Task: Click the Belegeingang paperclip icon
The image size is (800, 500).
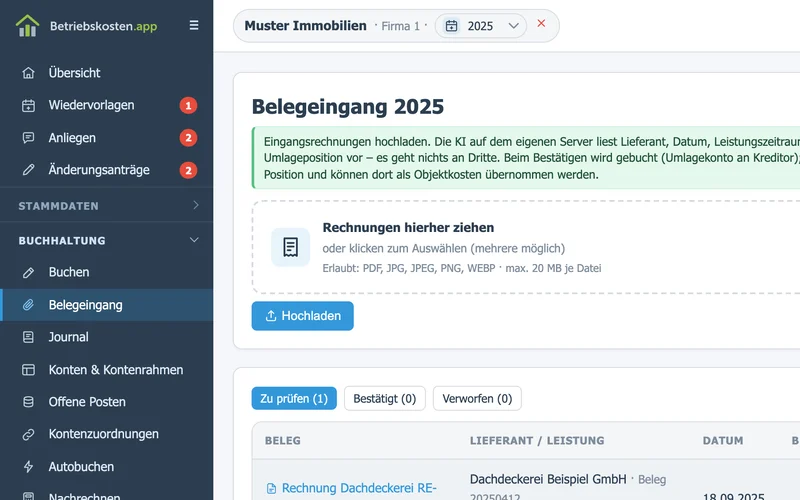Action: click(x=29, y=305)
